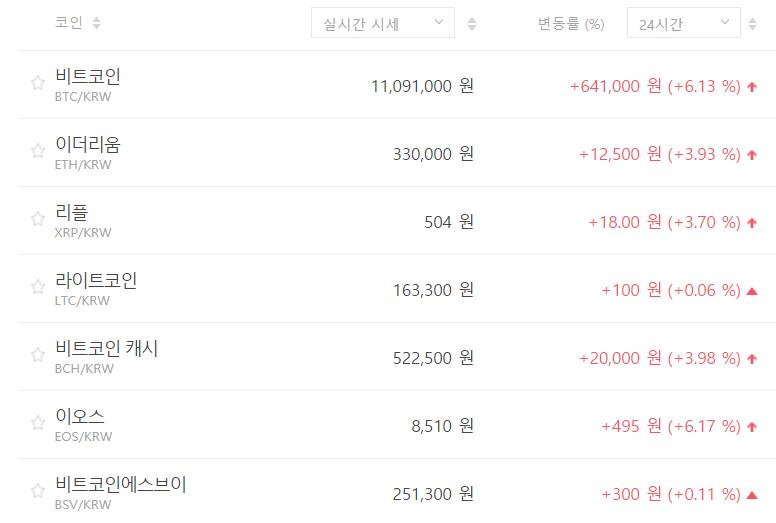
Task: Click sort arrows next to 실시간 시세 dropdown
Action: 472,24
